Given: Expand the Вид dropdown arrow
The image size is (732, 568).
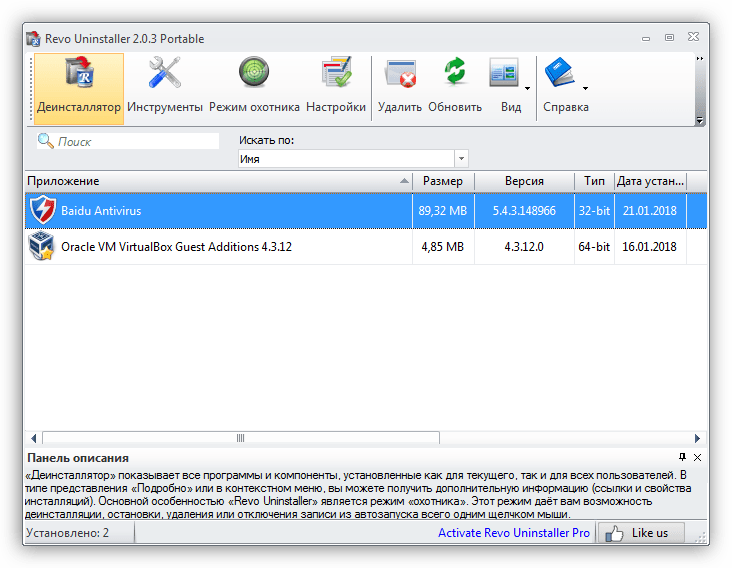Looking at the screenshot, I should point(528,88).
